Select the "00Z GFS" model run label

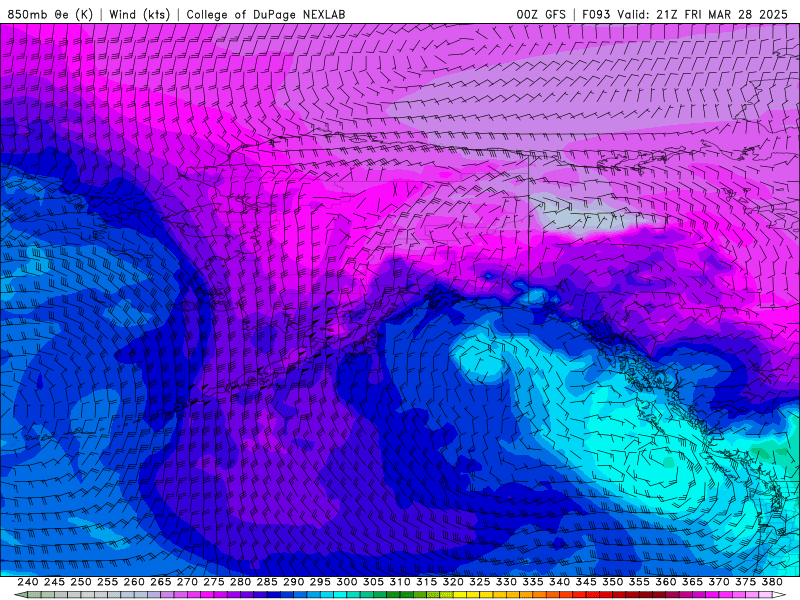tap(541, 14)
